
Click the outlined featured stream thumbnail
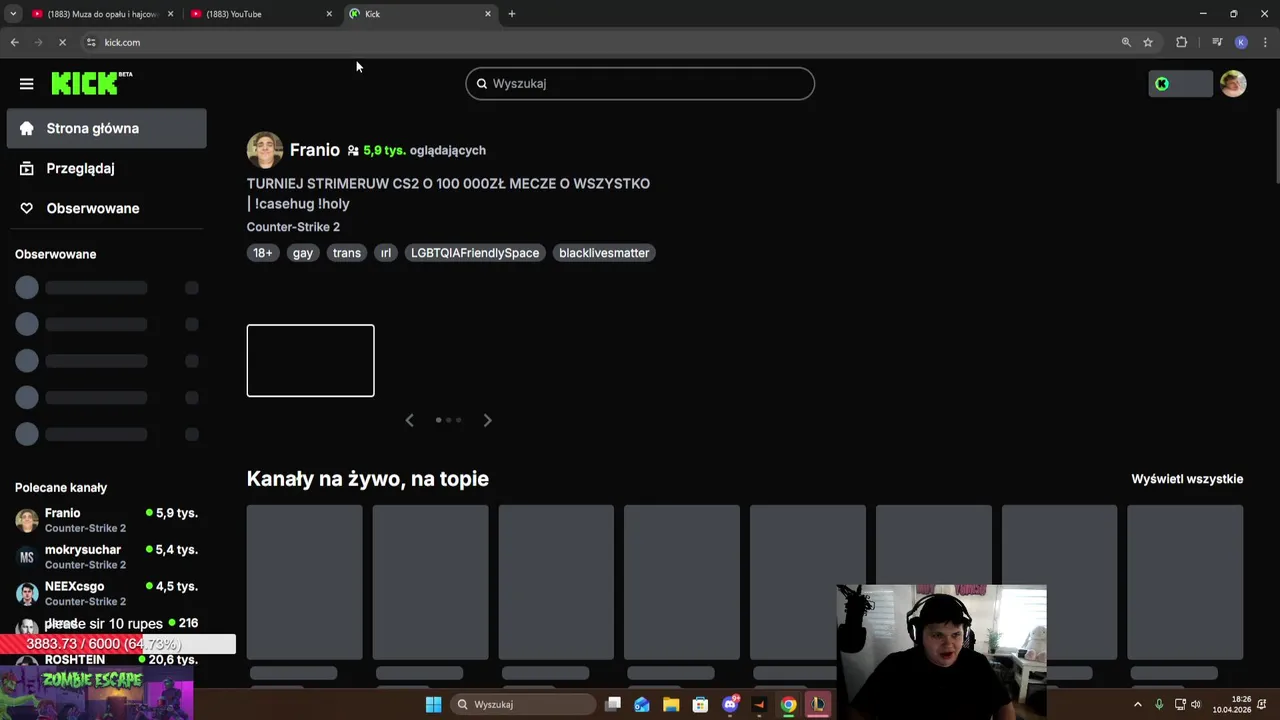click(x=311, y=360)
